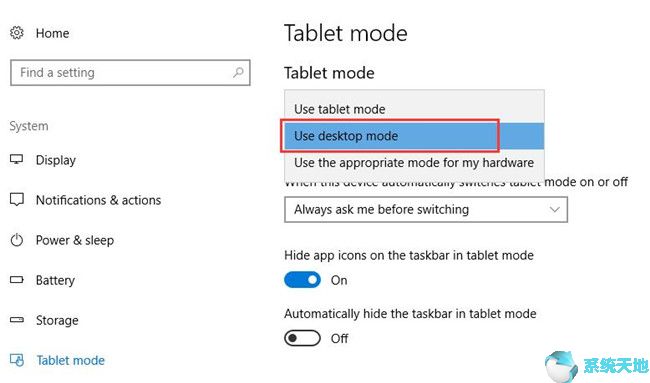
Task: Open the Battery settings page
Action: (55, 280)
